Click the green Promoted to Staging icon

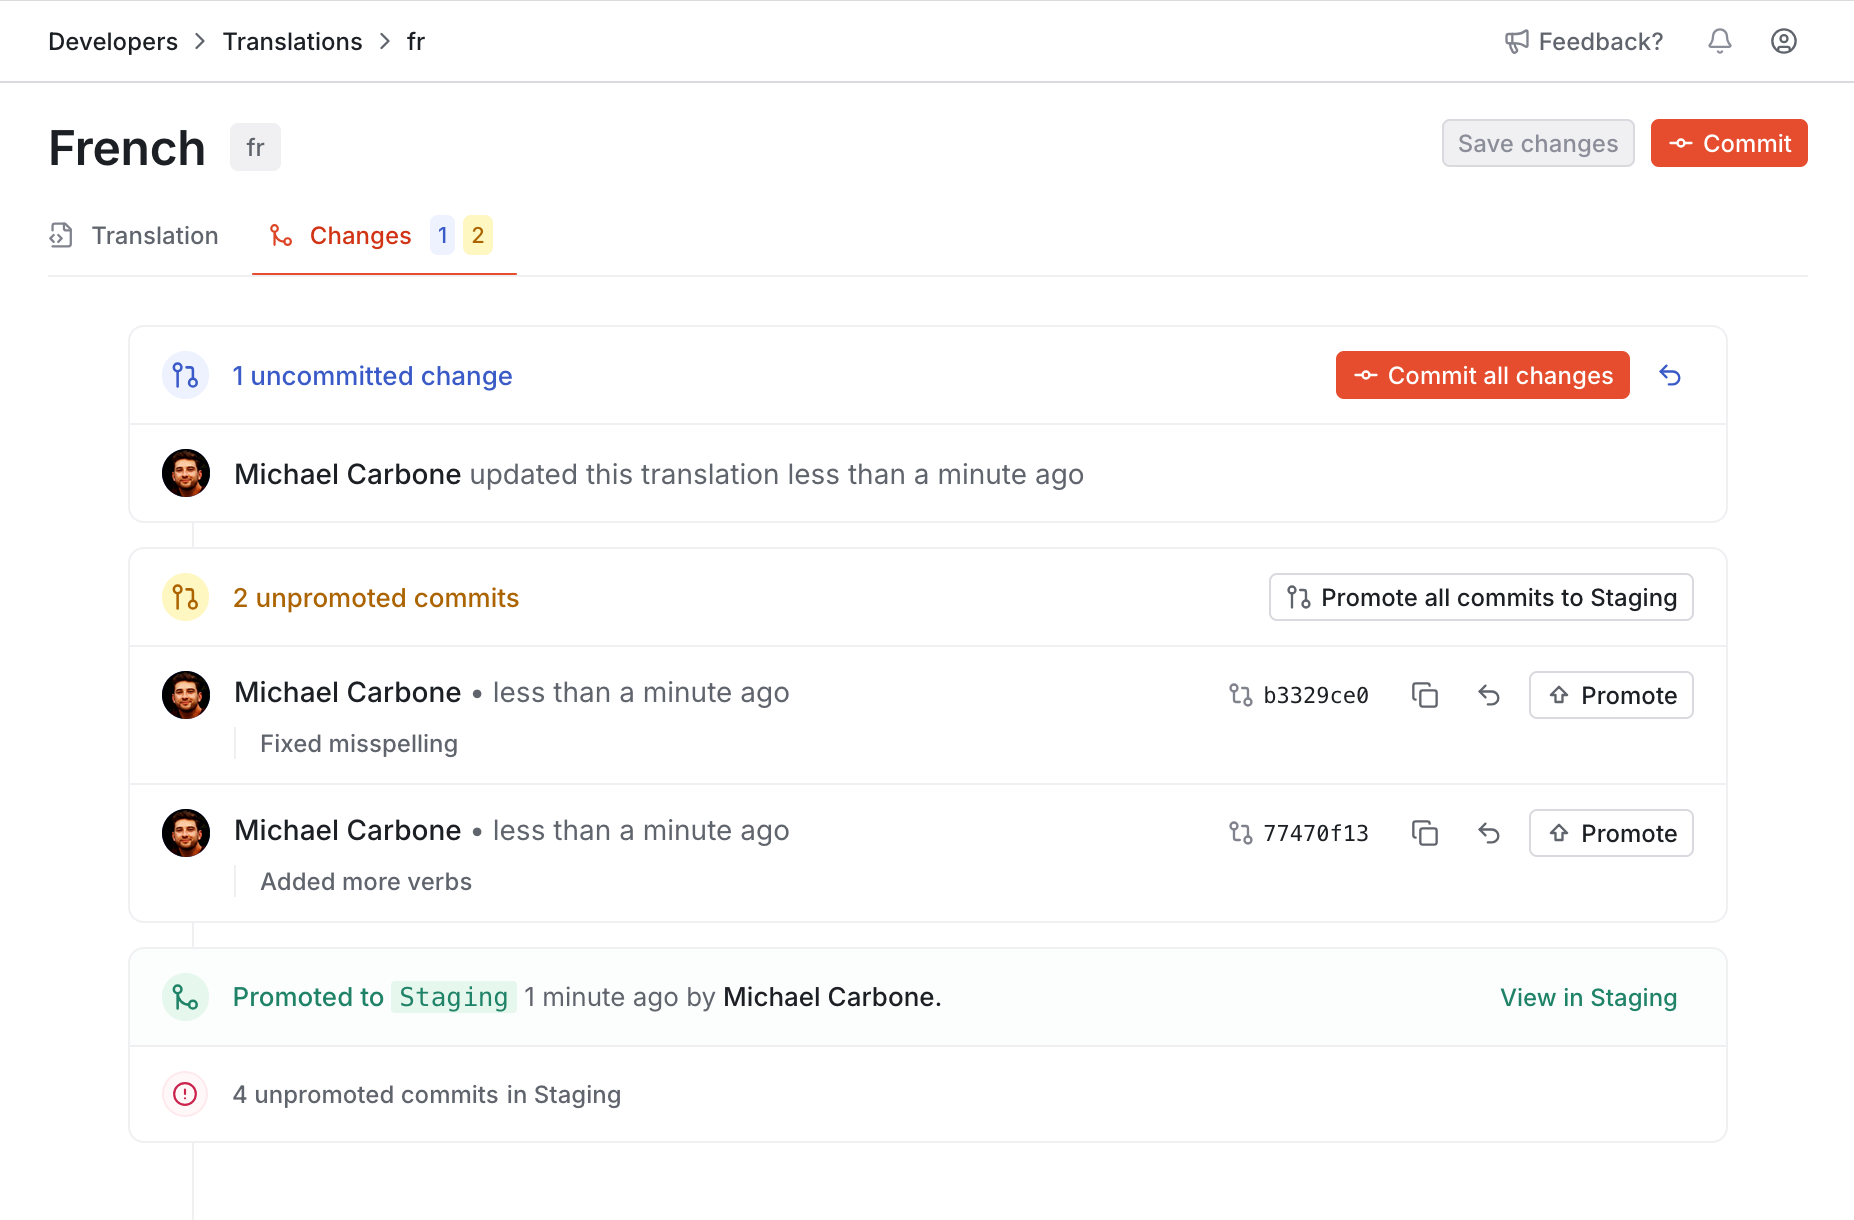[185, 997]
